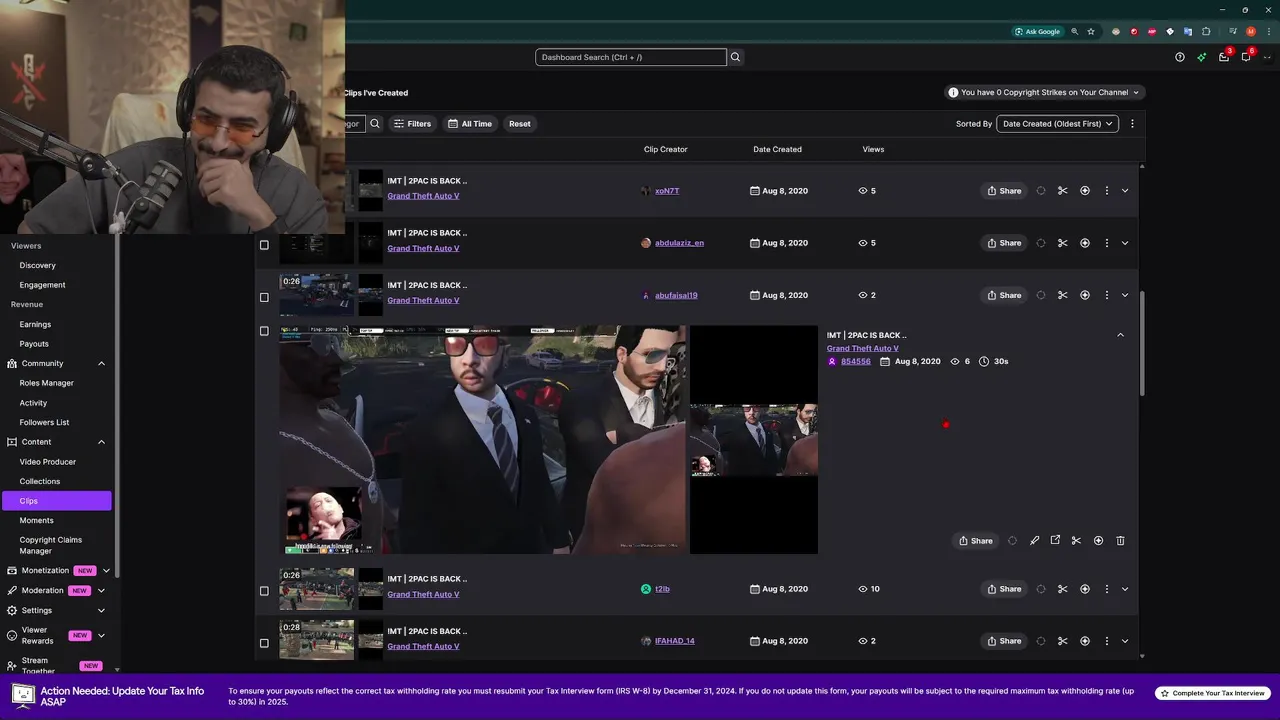Open clip creator link 854556
The height and width of the screenshot is (720, 1280).
pyautogui.click(x=856, y=361)
